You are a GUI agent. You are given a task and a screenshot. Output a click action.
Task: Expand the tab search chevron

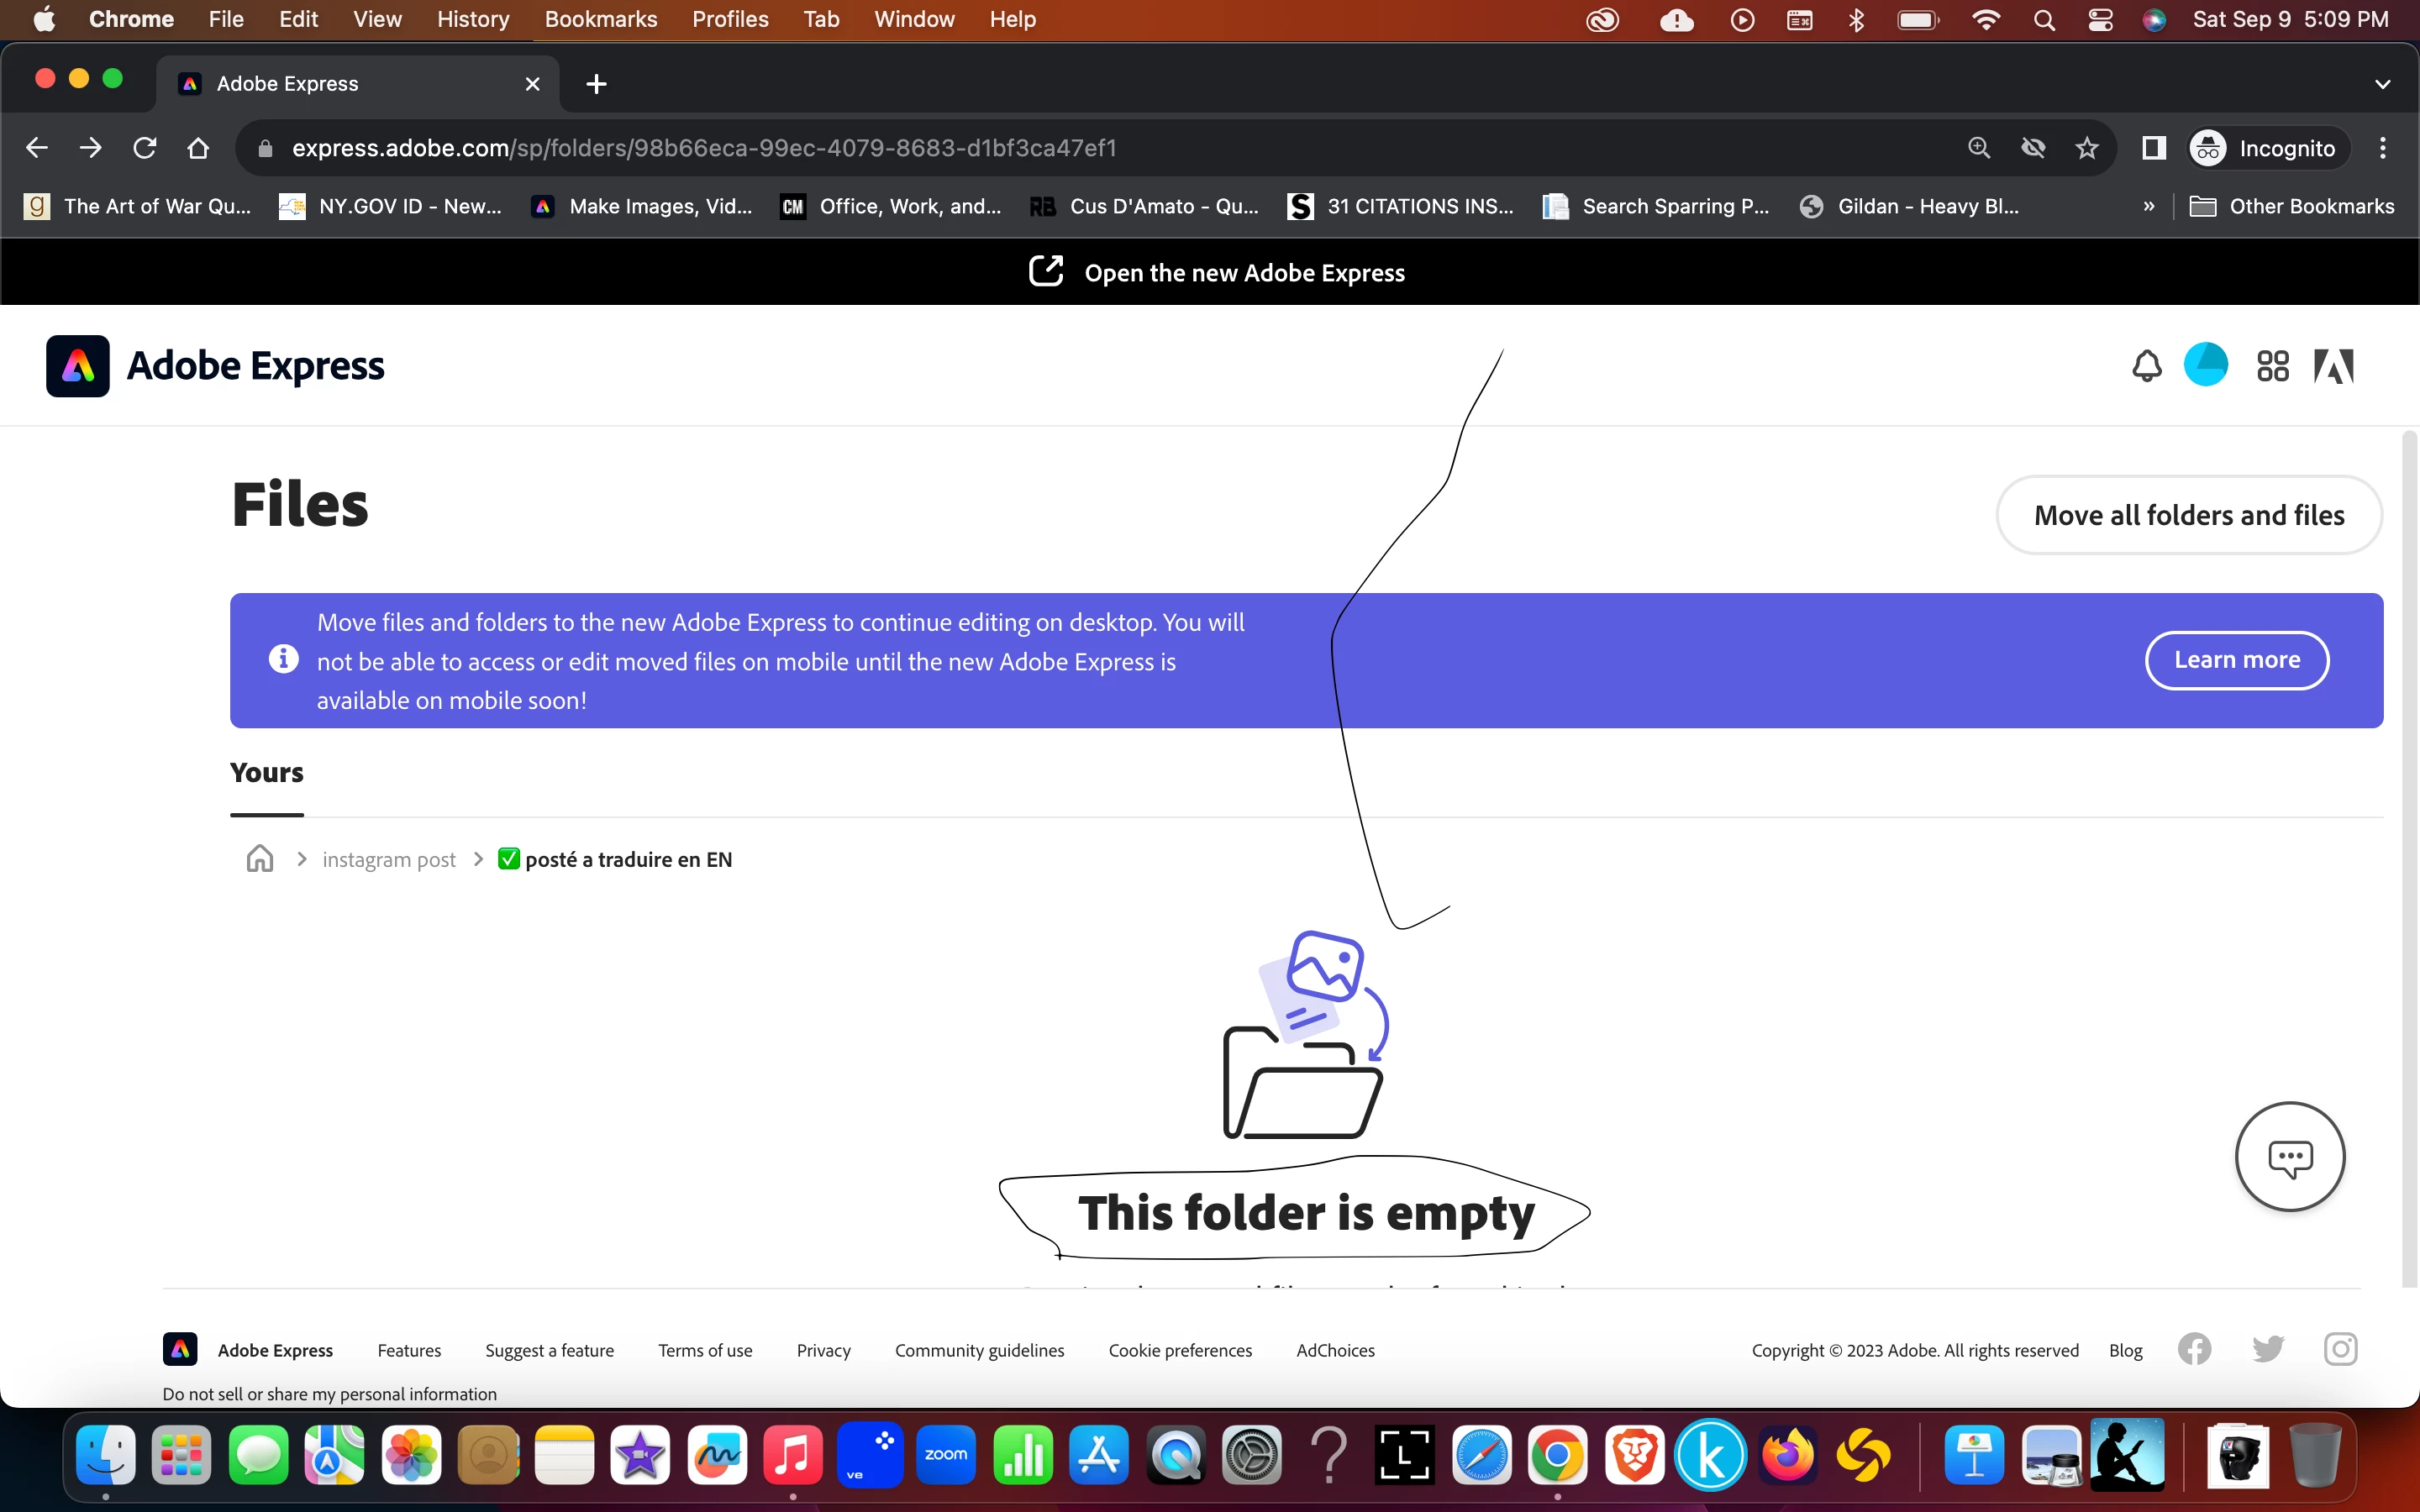coord(2382,84)
